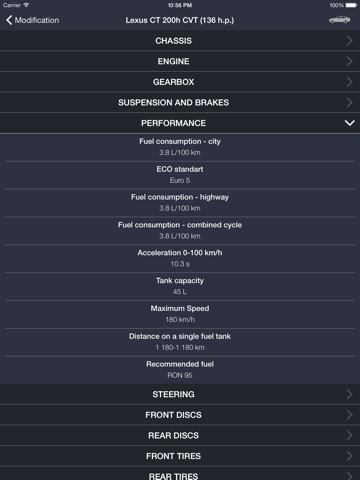Collapse the PERFORMANCE section

180,123
